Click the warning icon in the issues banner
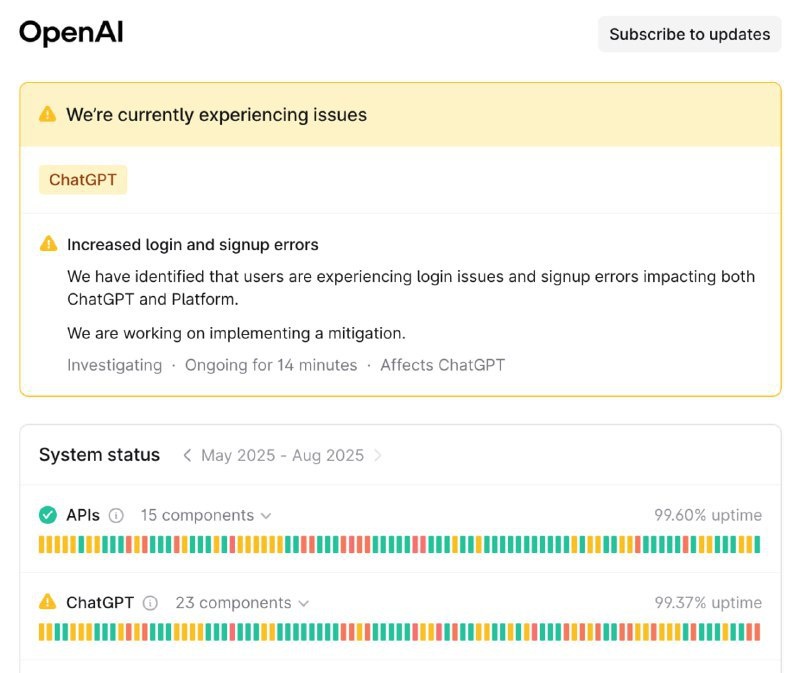 [47, 114]
